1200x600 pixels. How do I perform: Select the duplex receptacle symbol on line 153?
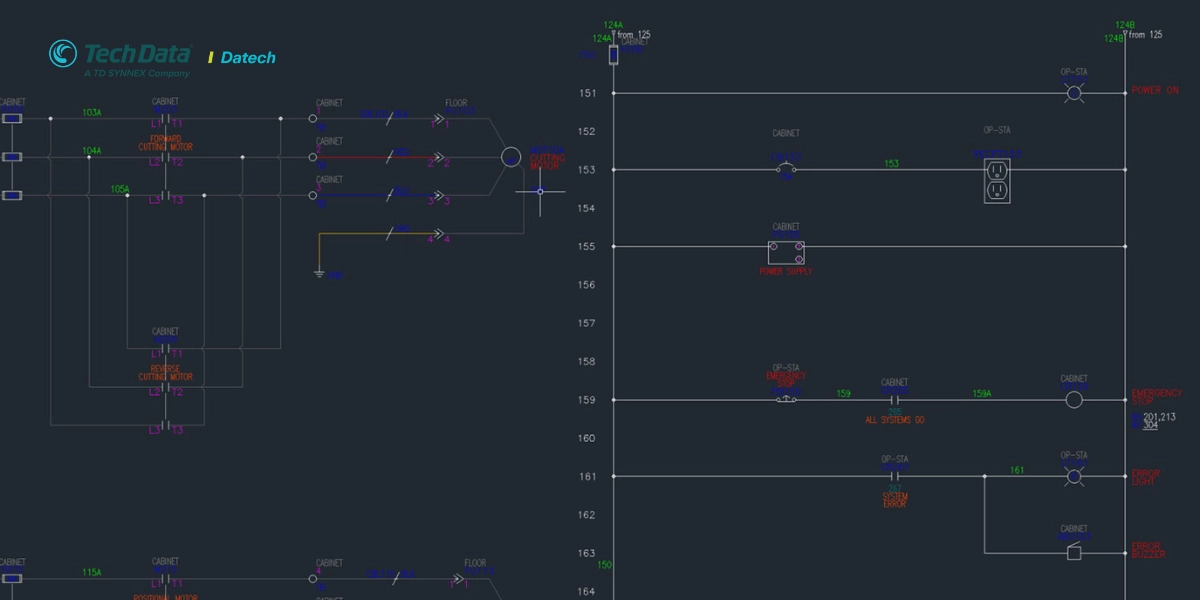(x=997, y=178)
